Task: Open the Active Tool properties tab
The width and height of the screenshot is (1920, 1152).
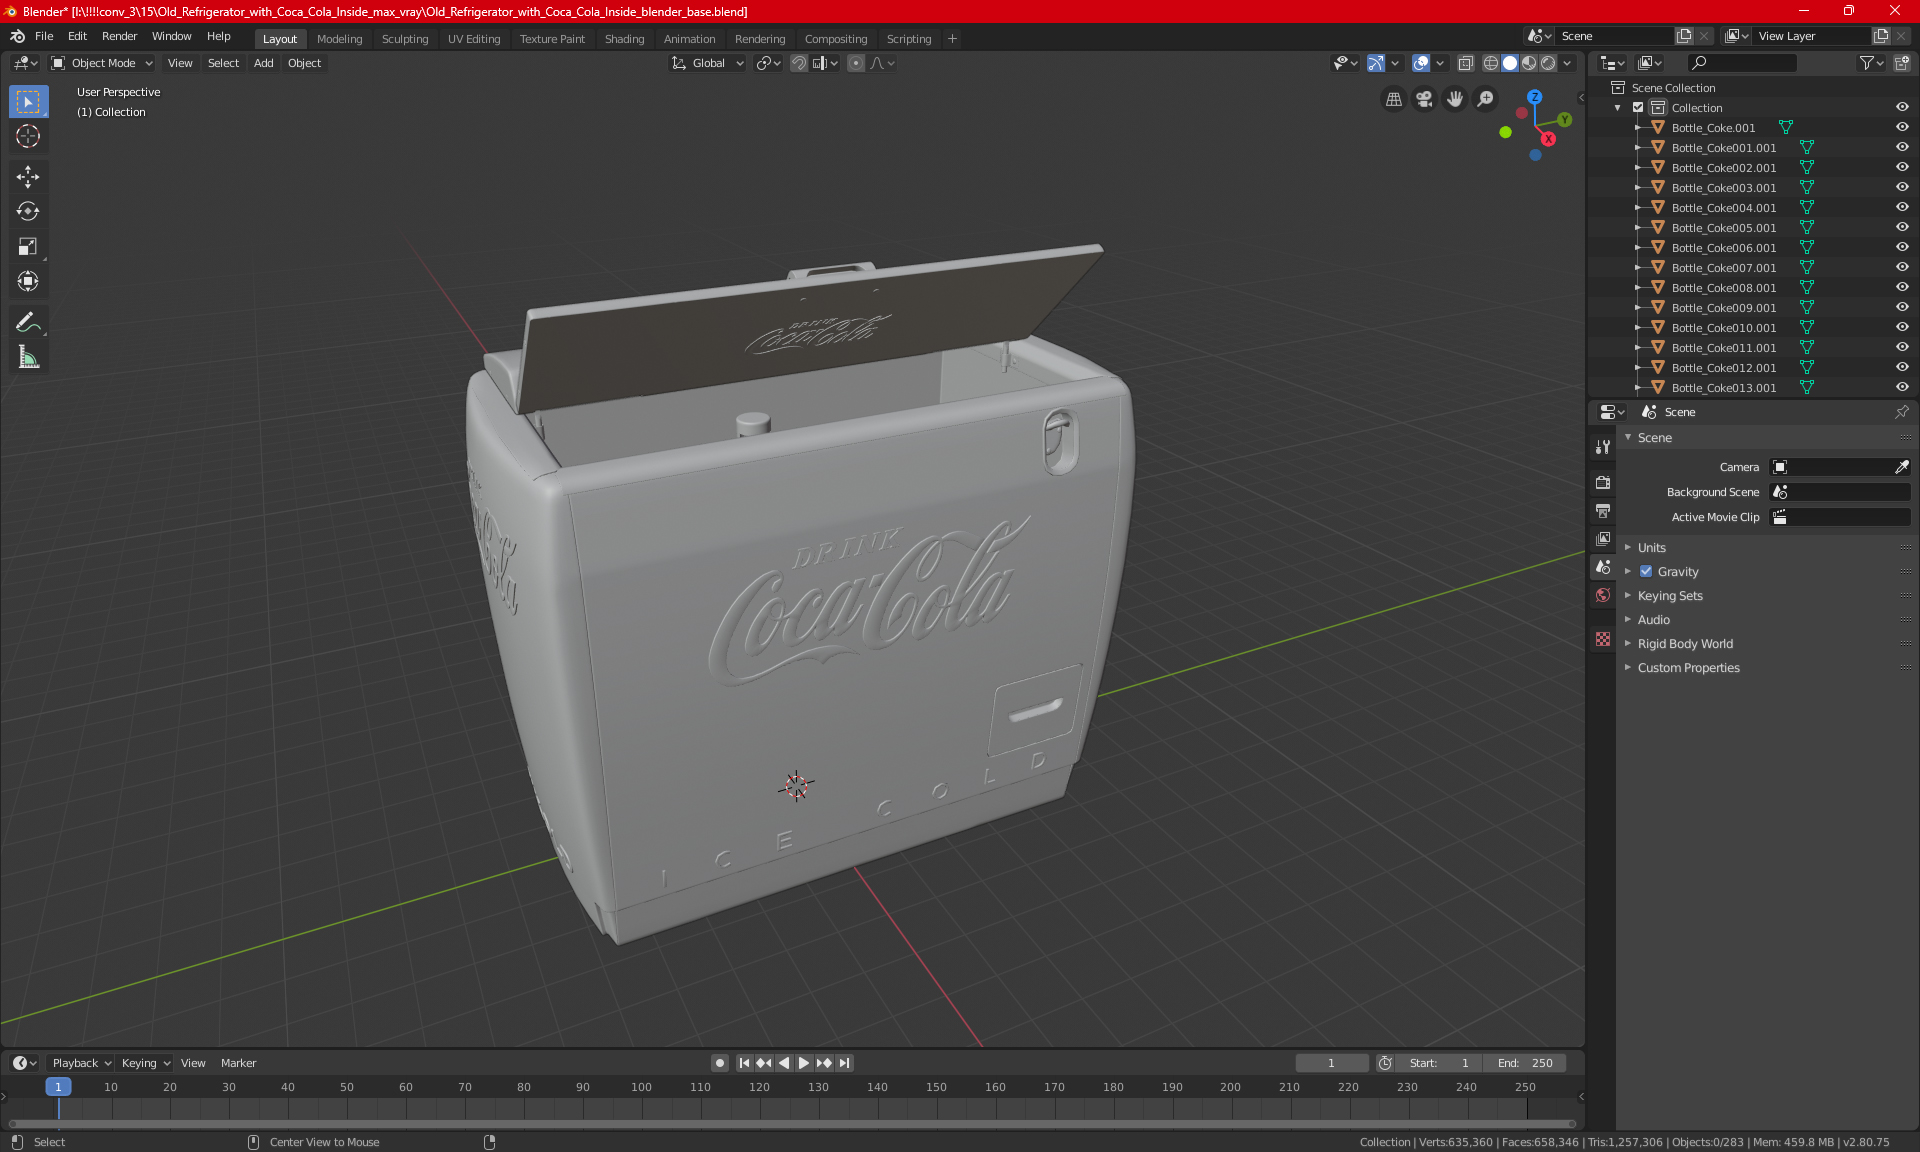Action: click(1603, 447)
